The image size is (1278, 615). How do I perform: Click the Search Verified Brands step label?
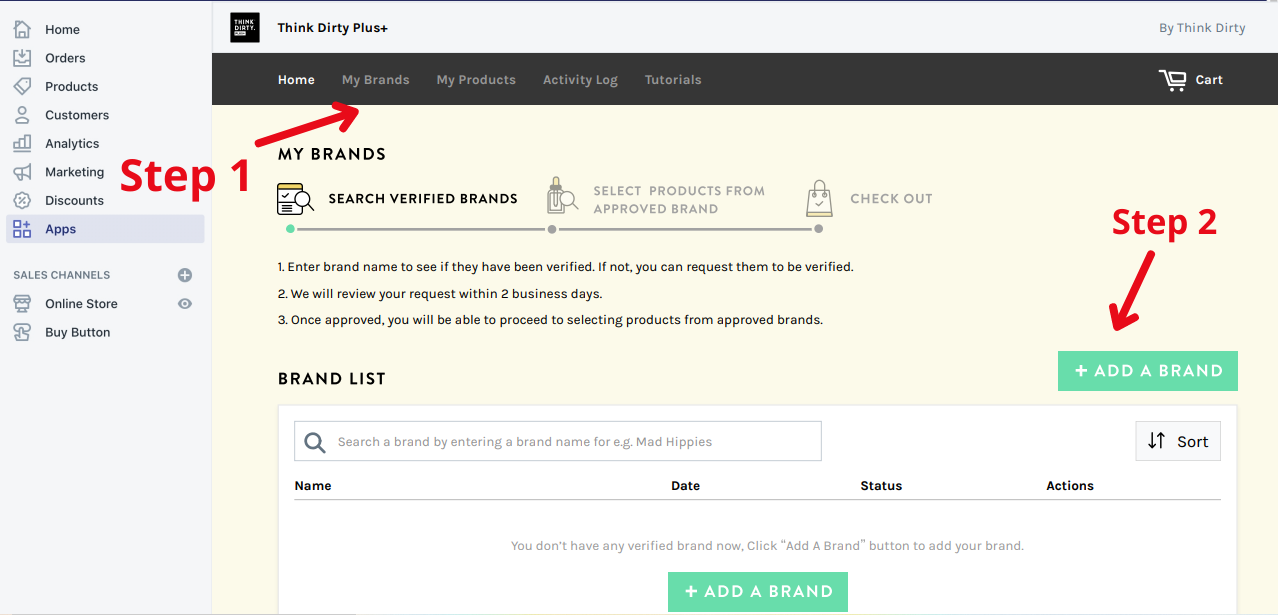[423, 199]
